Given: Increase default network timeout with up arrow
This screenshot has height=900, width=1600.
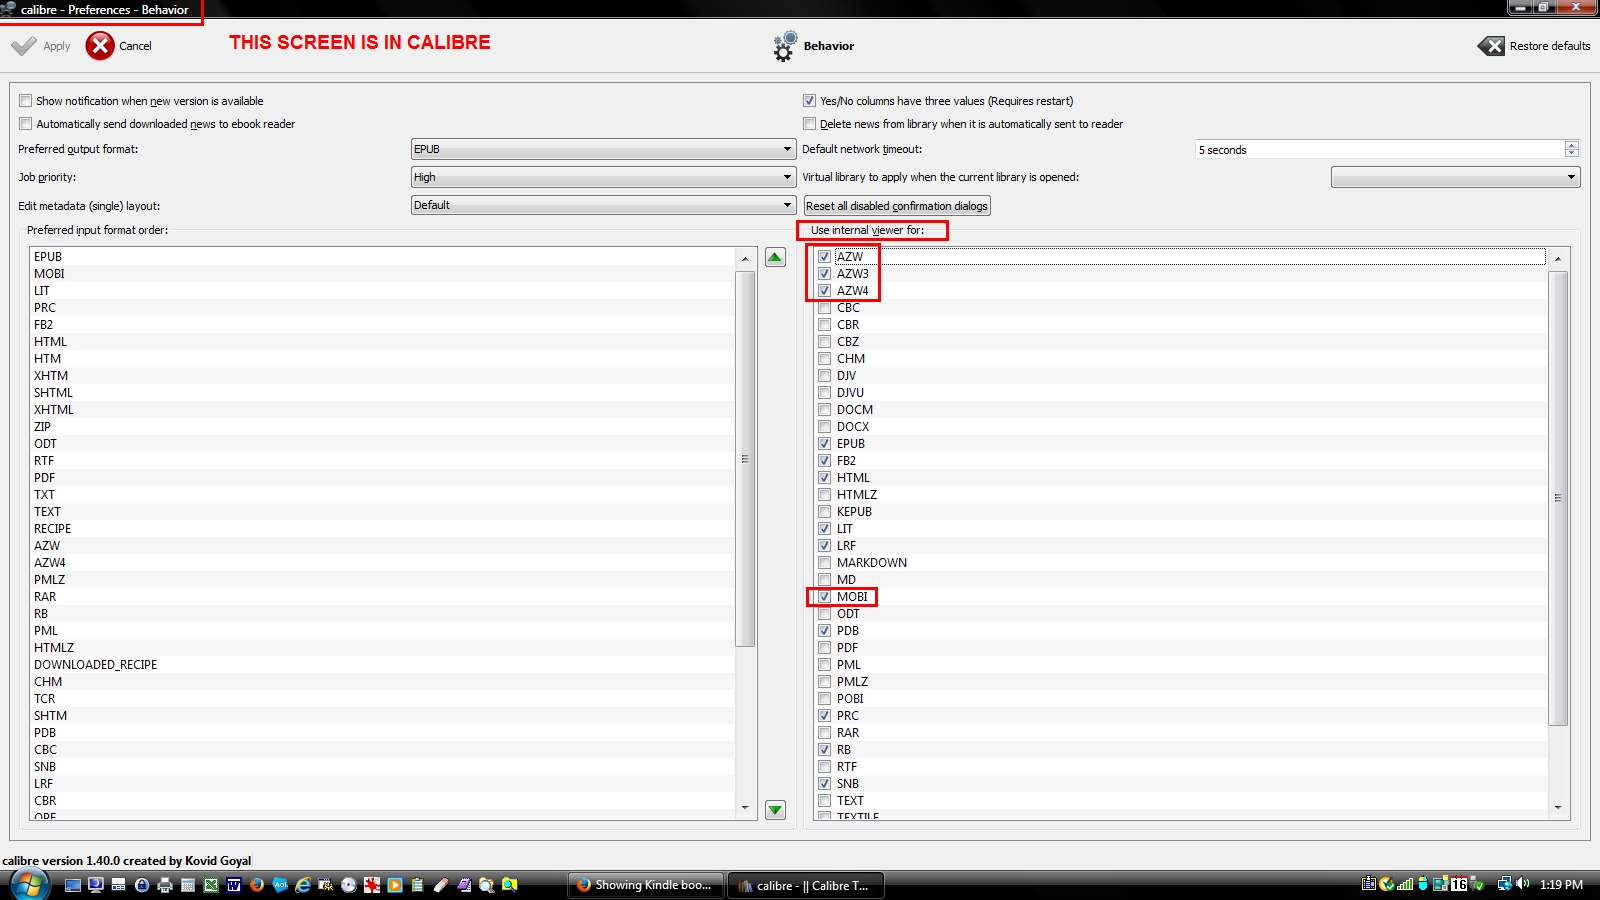Looking at the screenshot, I should 1572,145.
